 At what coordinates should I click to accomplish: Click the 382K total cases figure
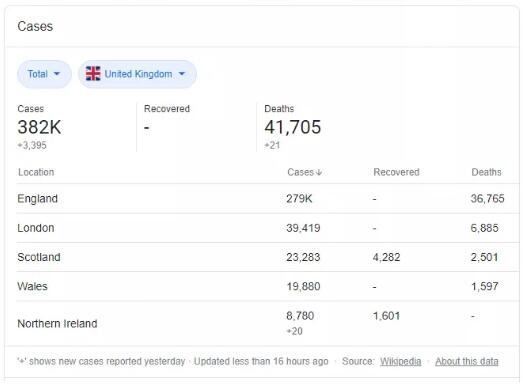click(x=39, y=127)
